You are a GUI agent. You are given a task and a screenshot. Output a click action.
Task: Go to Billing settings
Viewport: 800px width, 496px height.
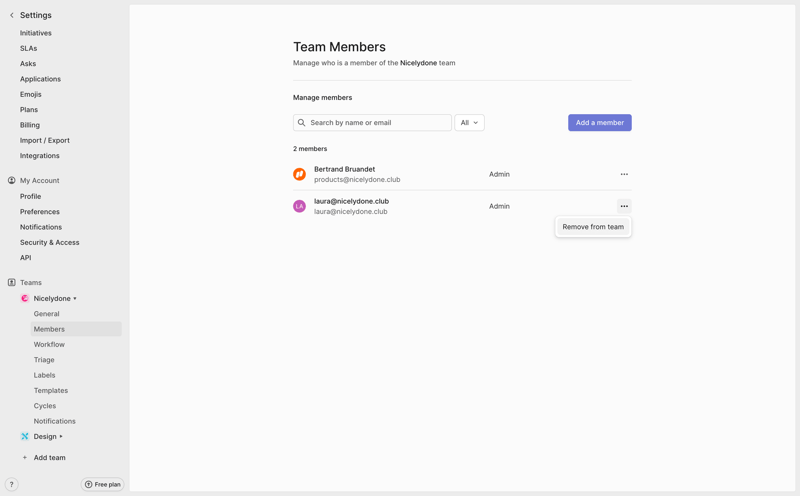(x=30, y=125)
